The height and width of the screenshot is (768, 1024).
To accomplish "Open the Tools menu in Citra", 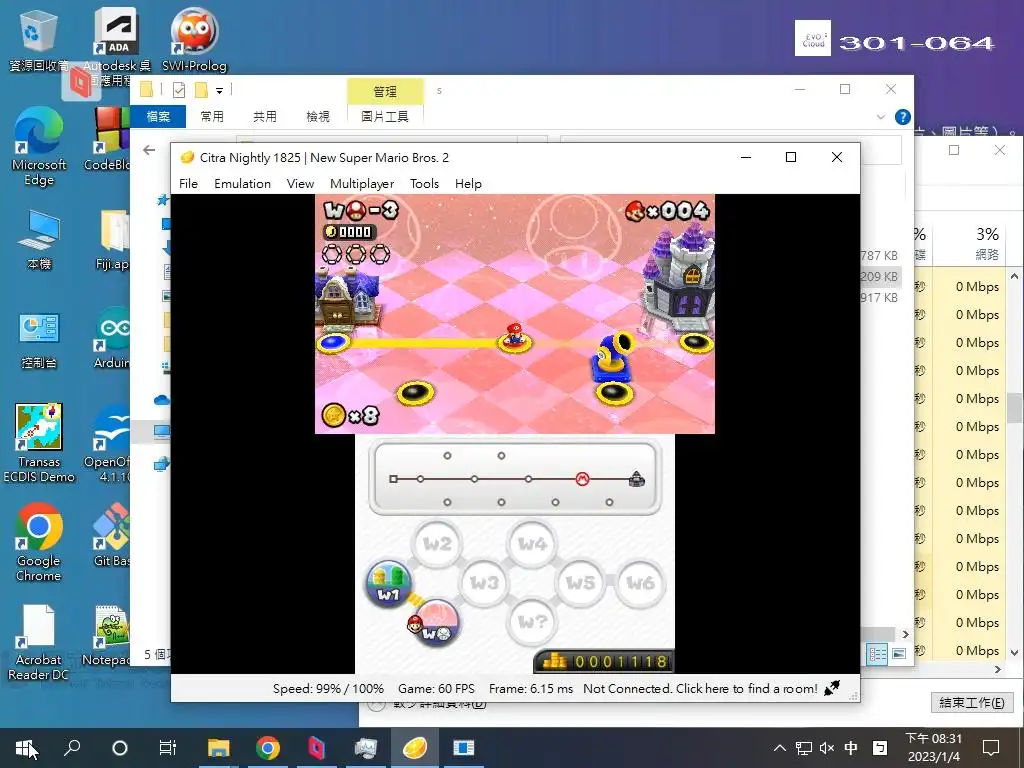I will (x=424, y=184).
